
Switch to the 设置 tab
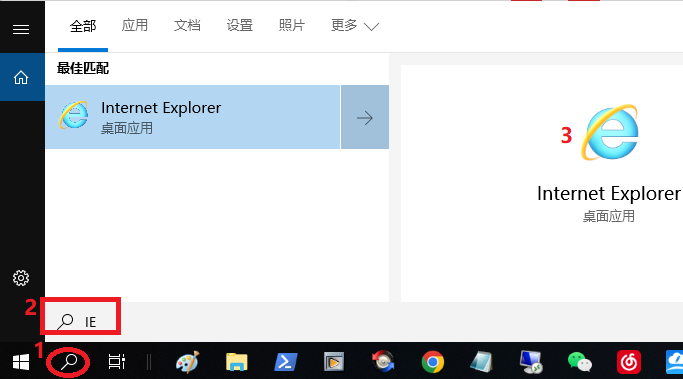(240, 25)
